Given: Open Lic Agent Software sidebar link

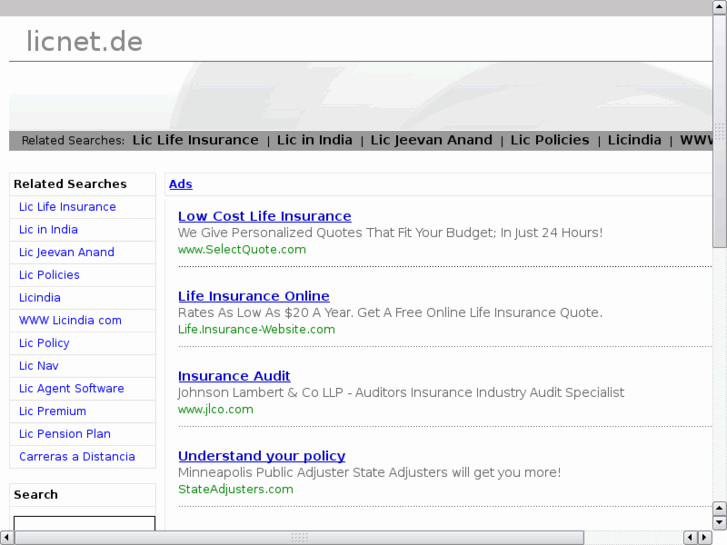Looking at the screenshot, I should (71, 389).
